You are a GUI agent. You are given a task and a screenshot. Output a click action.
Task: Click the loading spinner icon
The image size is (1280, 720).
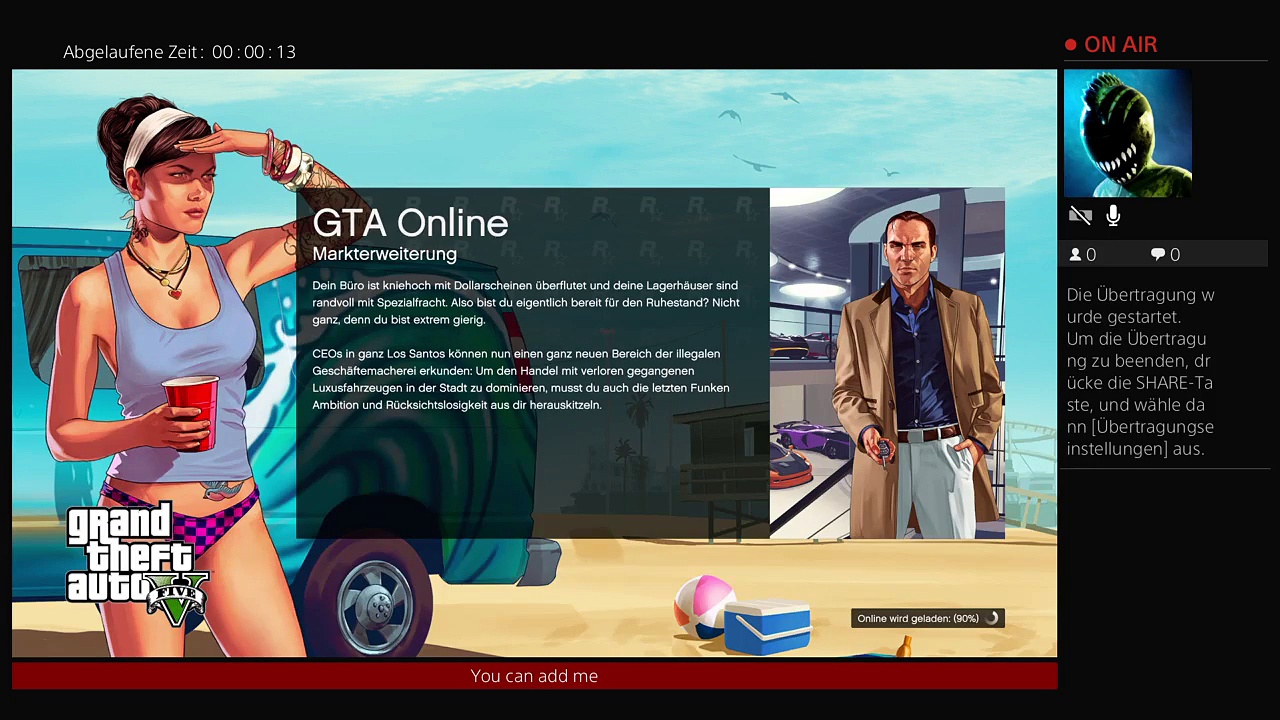pos(991,619)
